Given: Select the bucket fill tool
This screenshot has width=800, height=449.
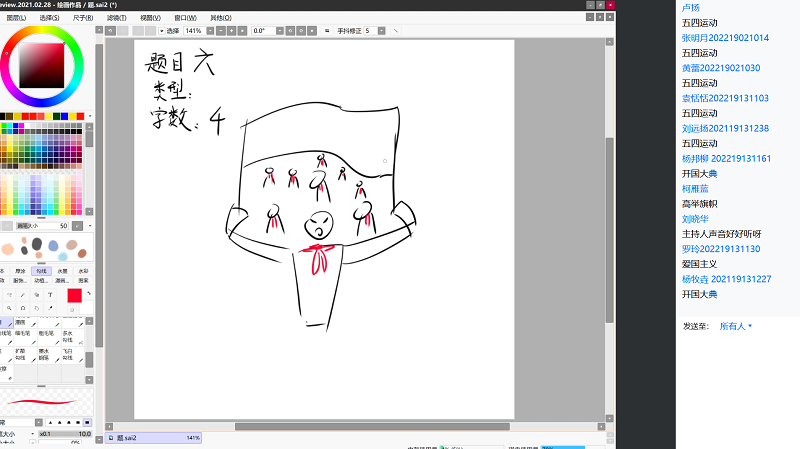Looking at the screenshot, I should 36,294.
